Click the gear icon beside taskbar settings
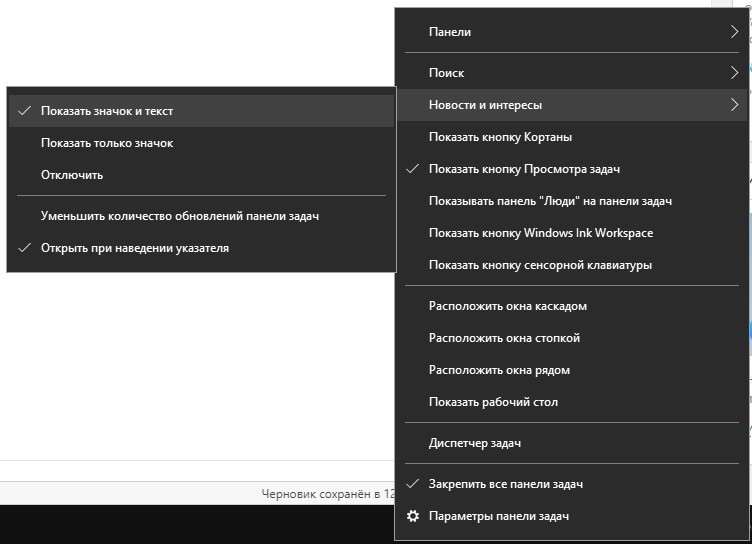Screen dimensions: 752x544 tap(413, 516)
